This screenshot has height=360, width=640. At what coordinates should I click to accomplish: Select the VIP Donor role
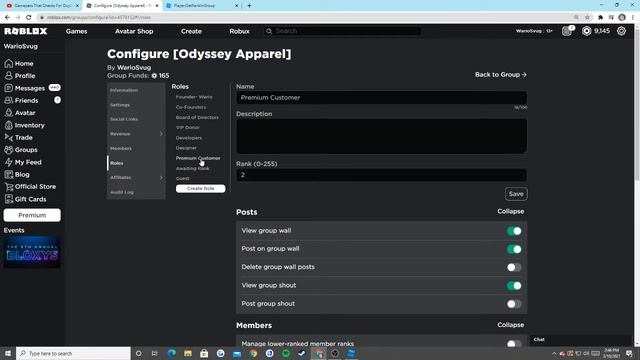pyautogui.click(x=188, y=128)
